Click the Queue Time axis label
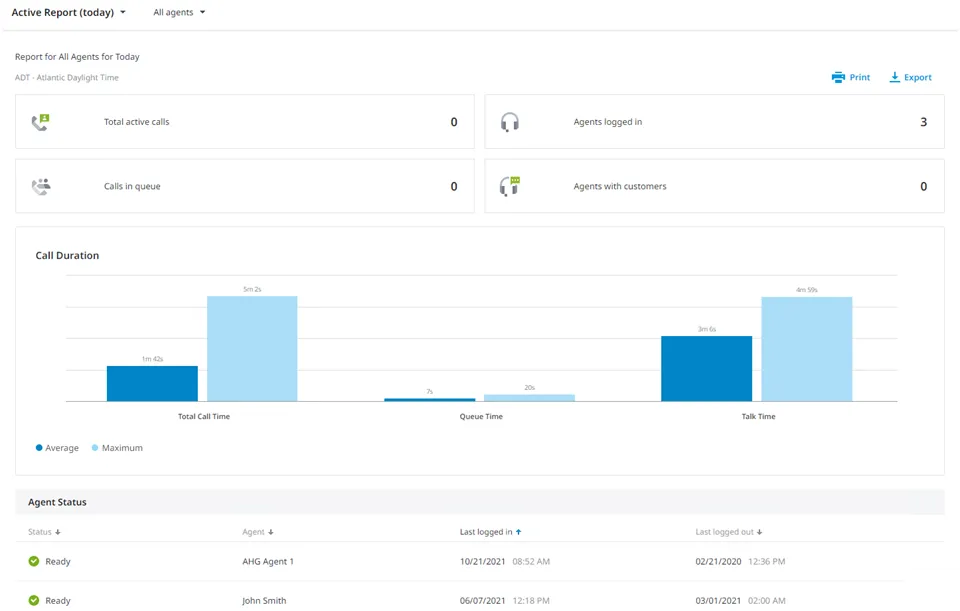The image size is (960, 611). tap(481, 416)
